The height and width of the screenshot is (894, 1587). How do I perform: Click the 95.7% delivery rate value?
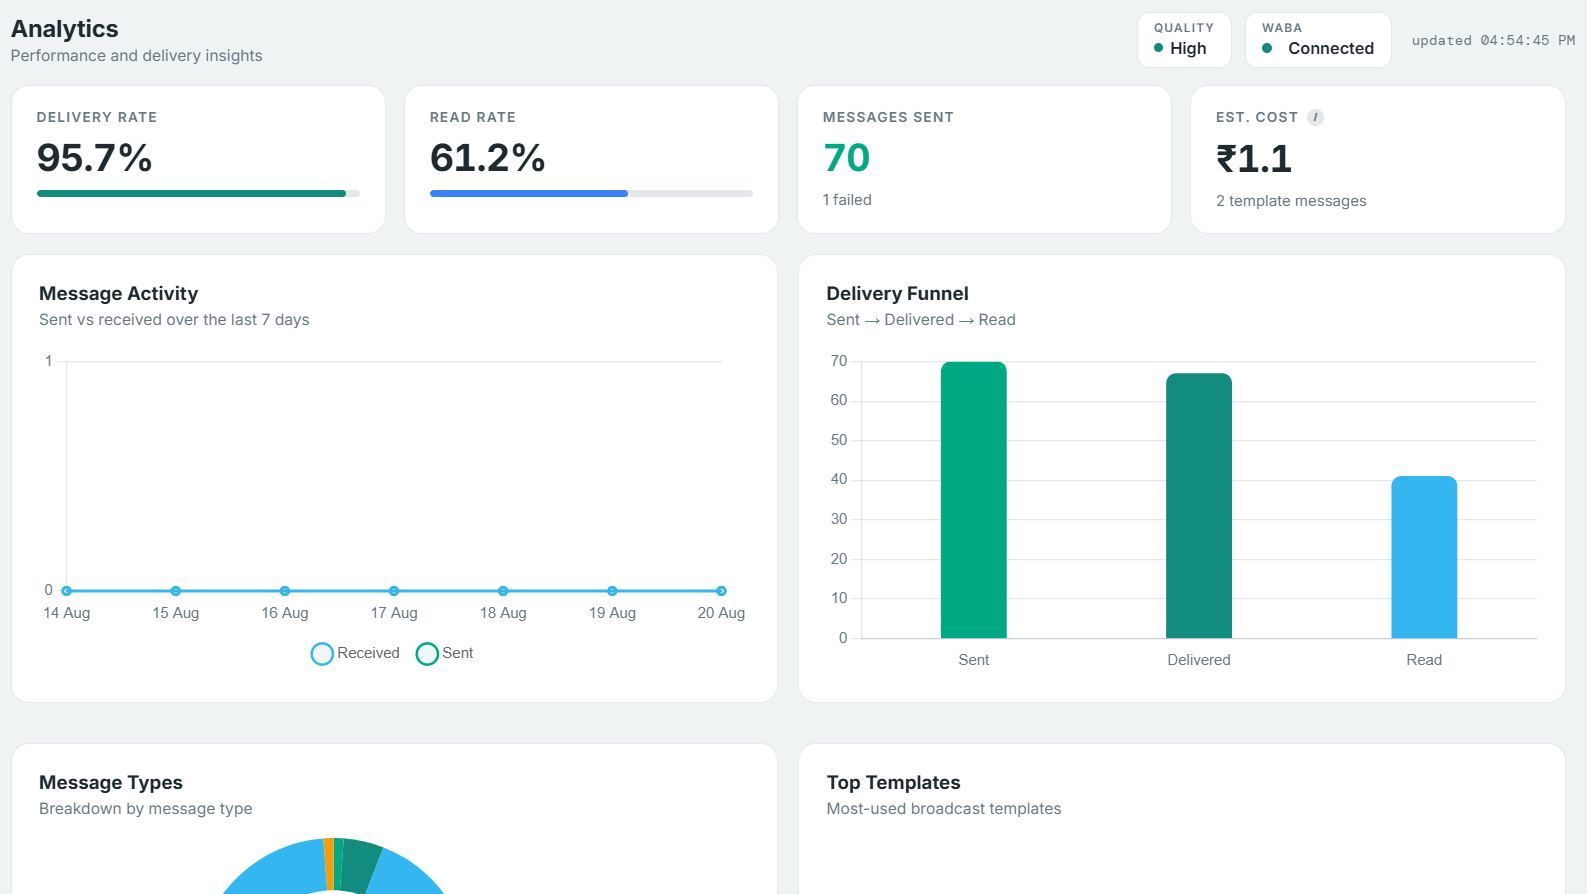[95, 158]
